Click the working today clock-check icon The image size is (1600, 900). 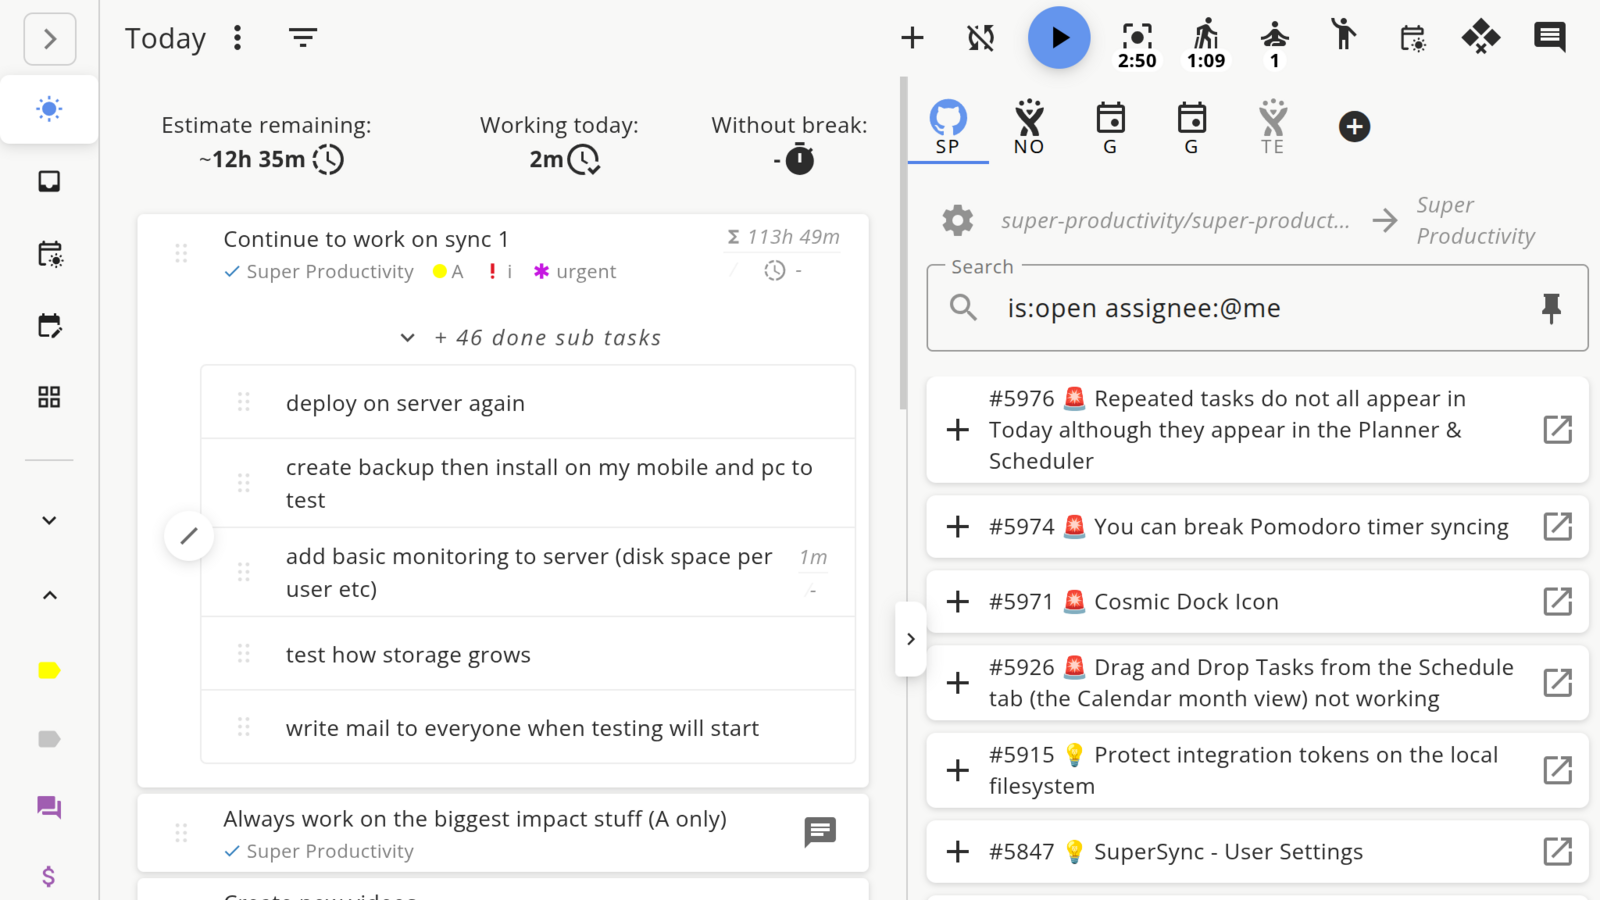coord(584,160)
